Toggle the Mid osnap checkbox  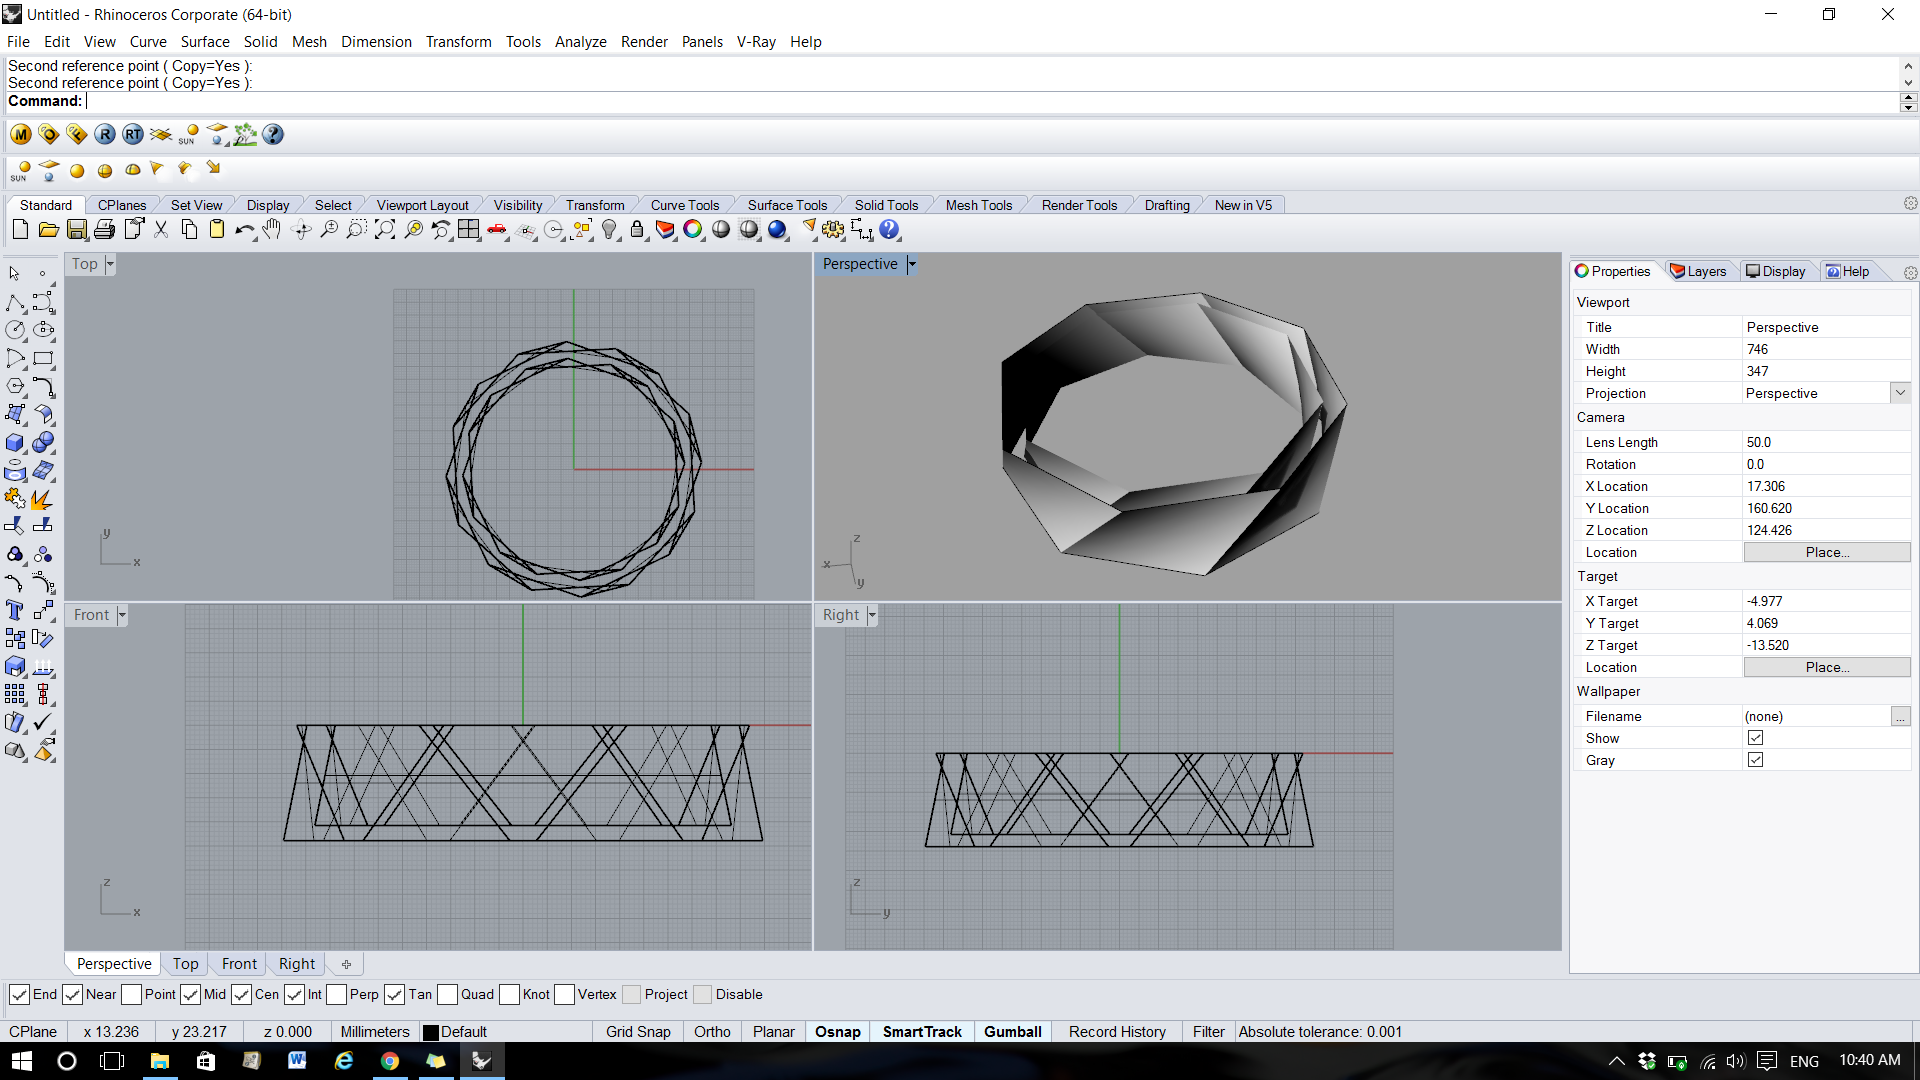[190, 994]
